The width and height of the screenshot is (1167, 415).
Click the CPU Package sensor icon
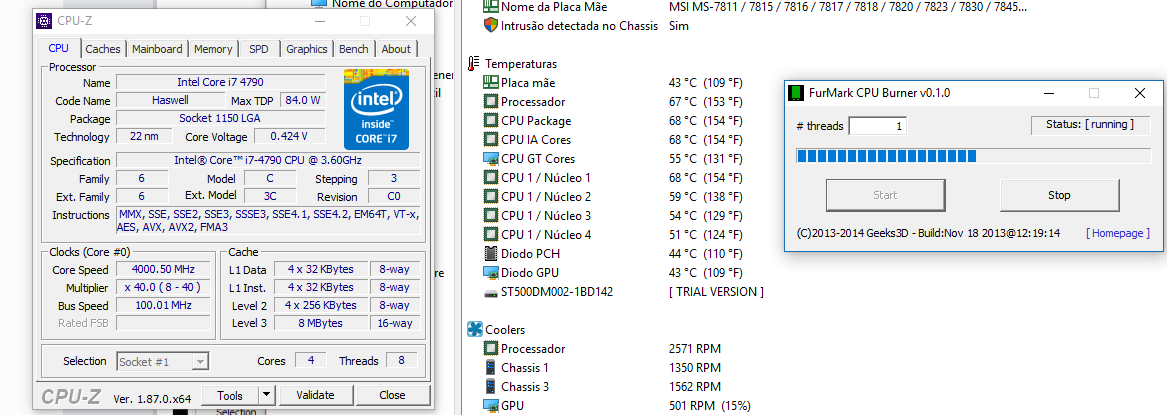[490, 120]
